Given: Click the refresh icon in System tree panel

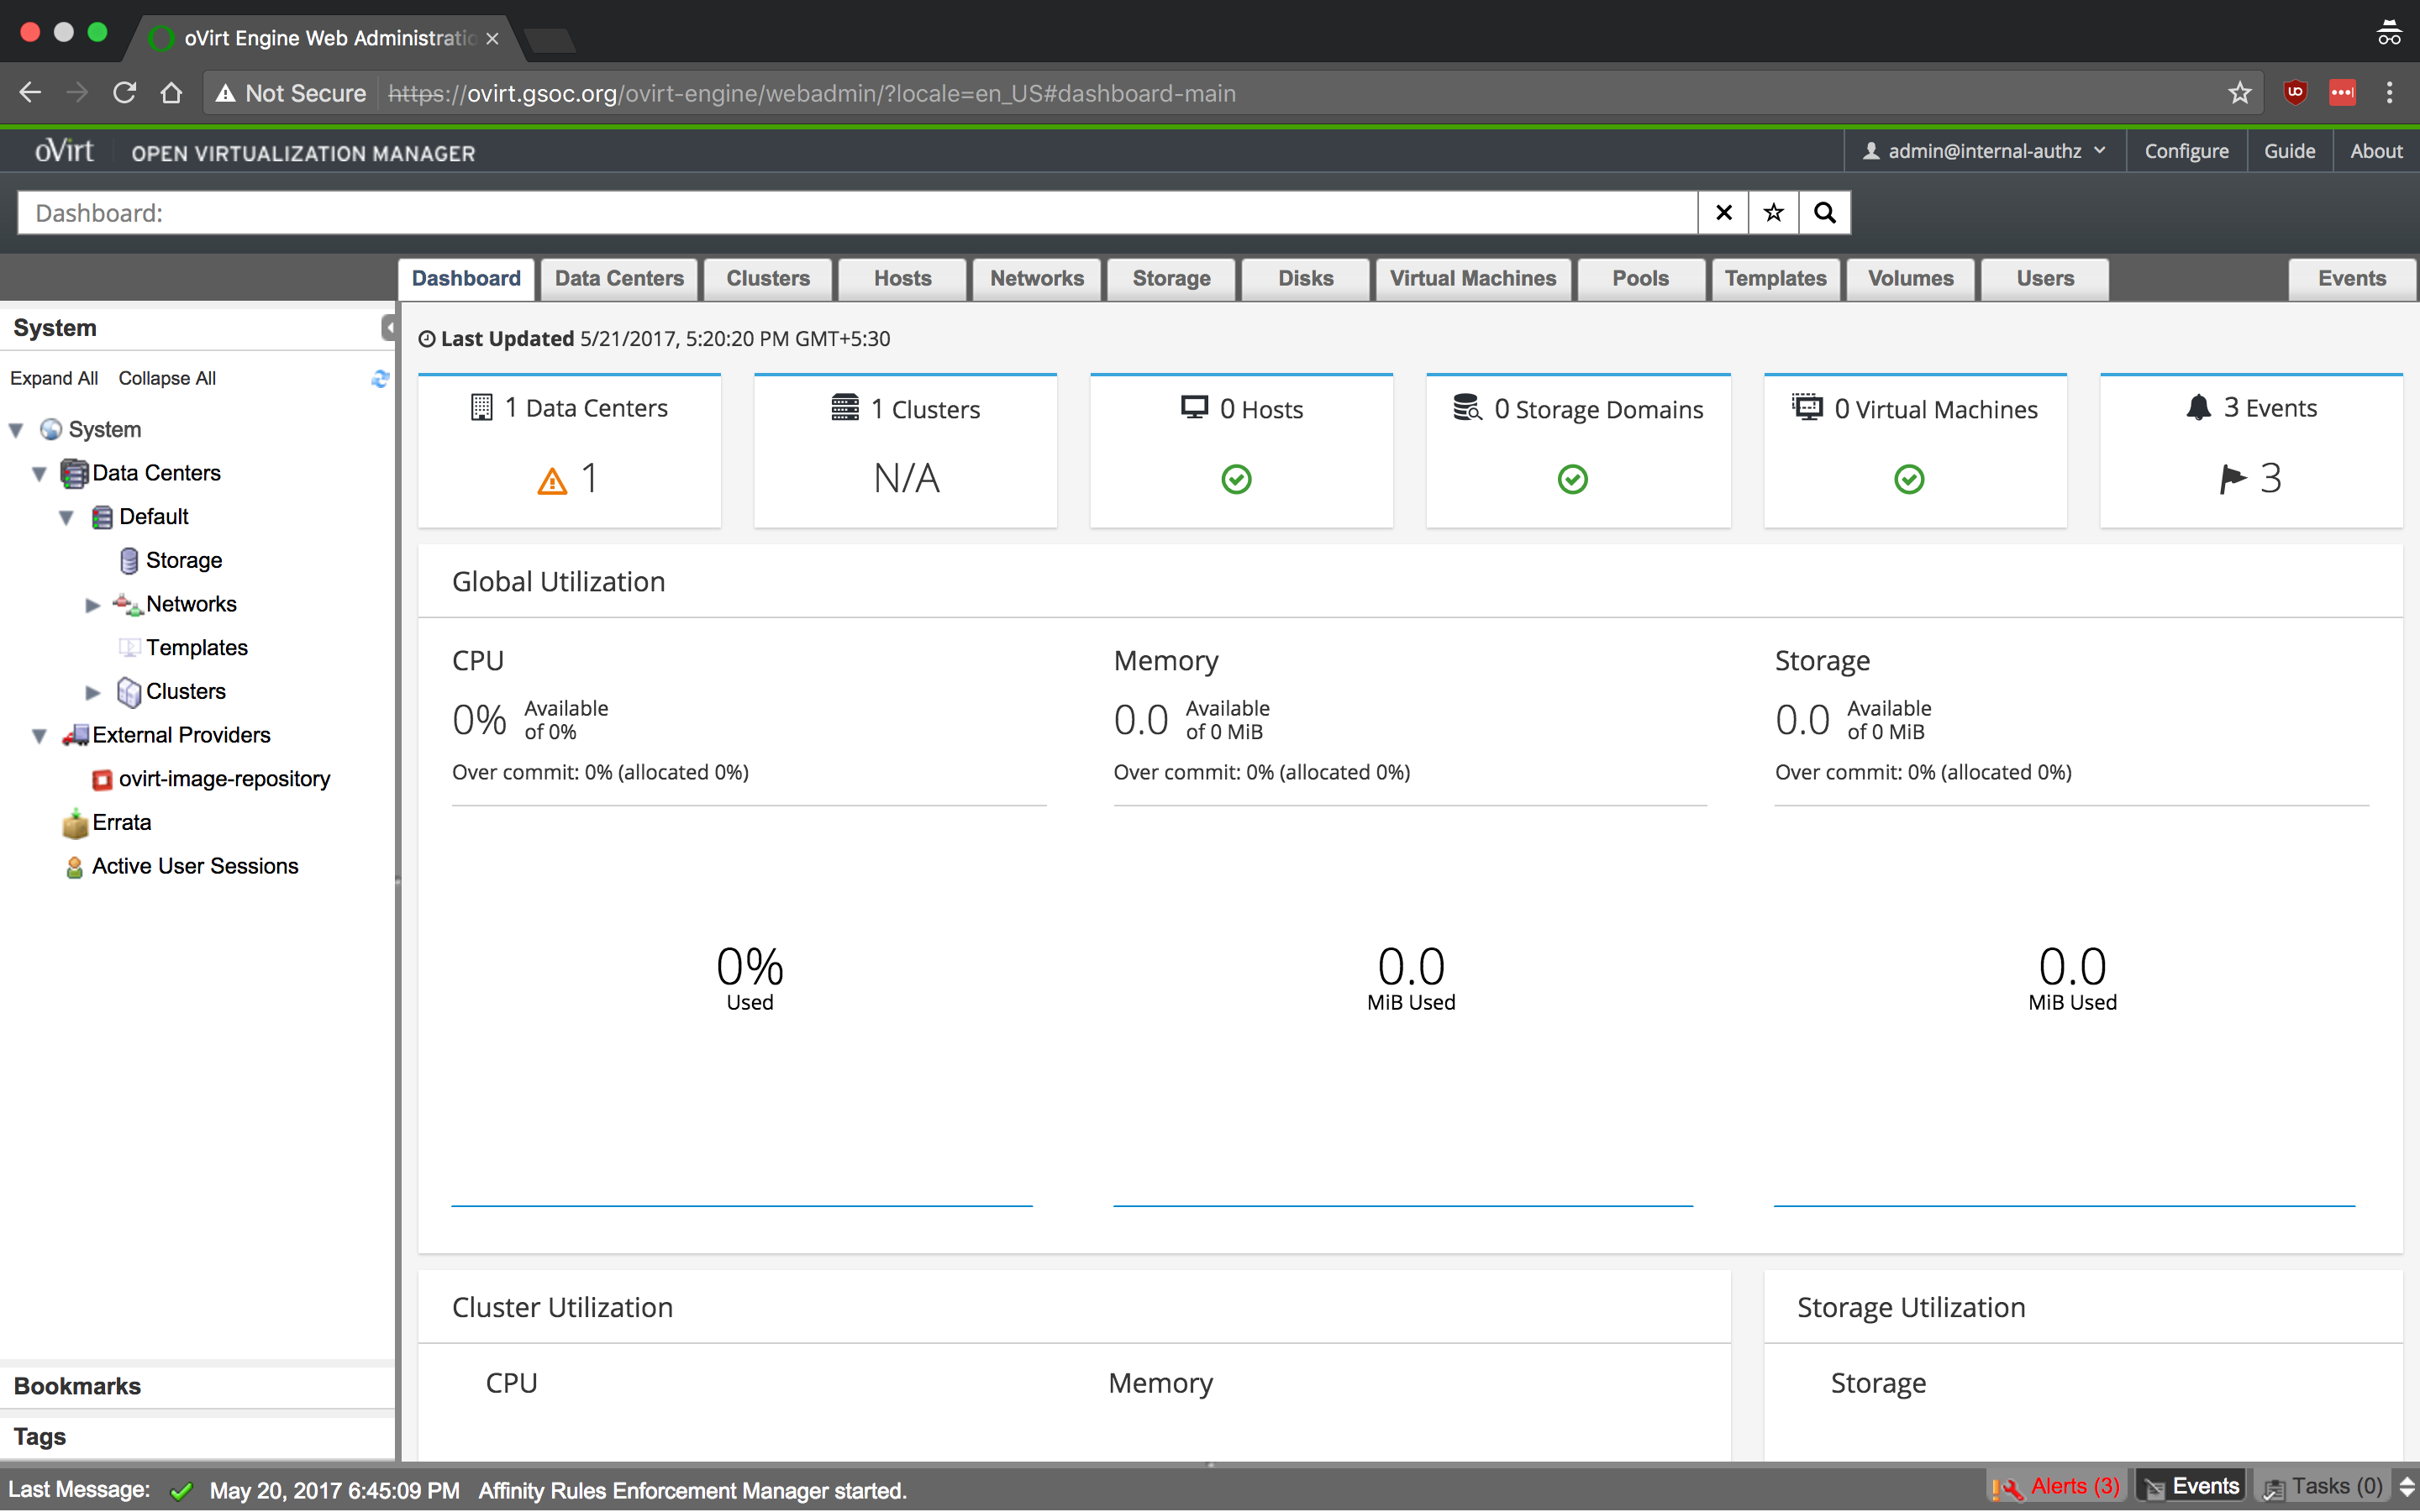Looking at the screenshot, I should [379, 378].
